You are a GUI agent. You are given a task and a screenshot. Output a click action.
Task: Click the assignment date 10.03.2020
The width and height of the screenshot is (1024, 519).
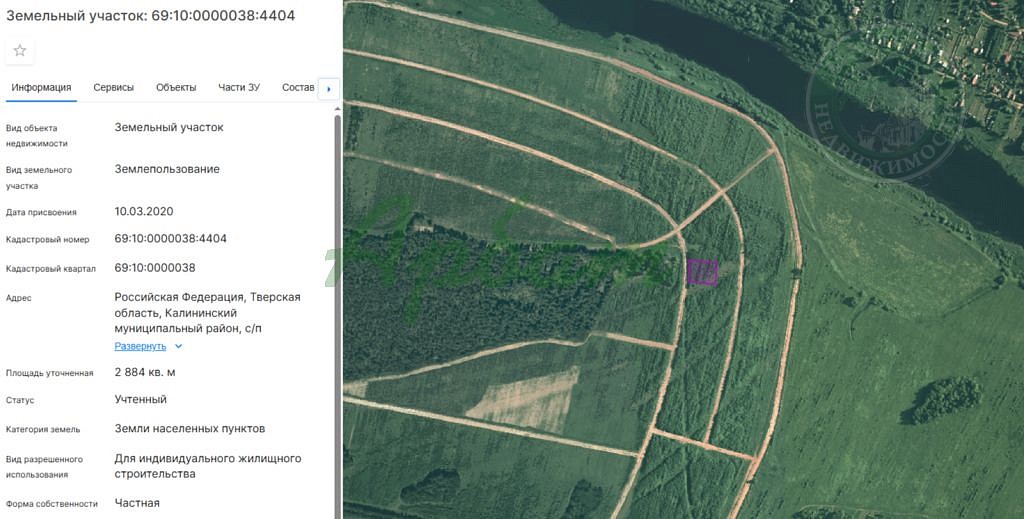point(144,212)
